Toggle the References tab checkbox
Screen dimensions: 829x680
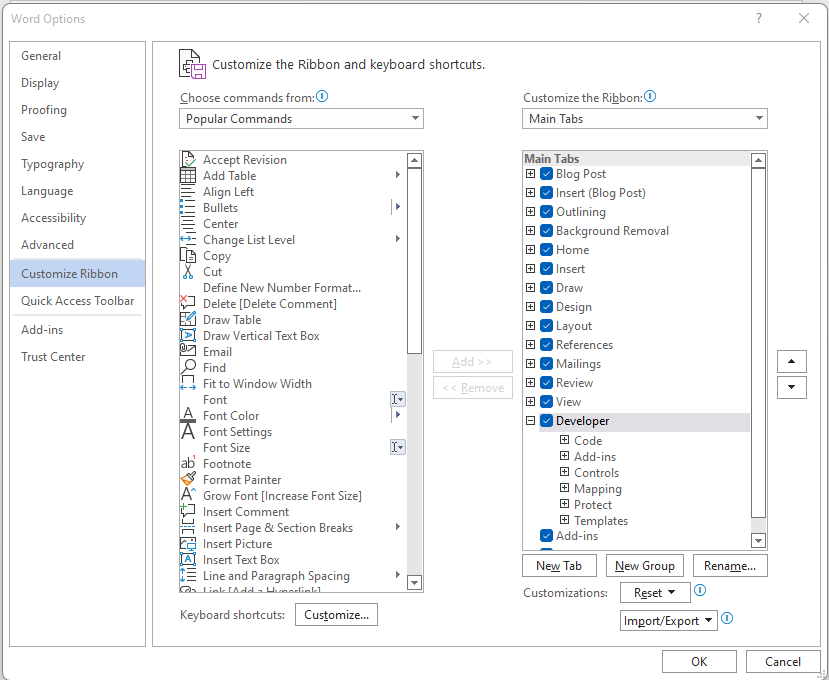tap(547, 345)
